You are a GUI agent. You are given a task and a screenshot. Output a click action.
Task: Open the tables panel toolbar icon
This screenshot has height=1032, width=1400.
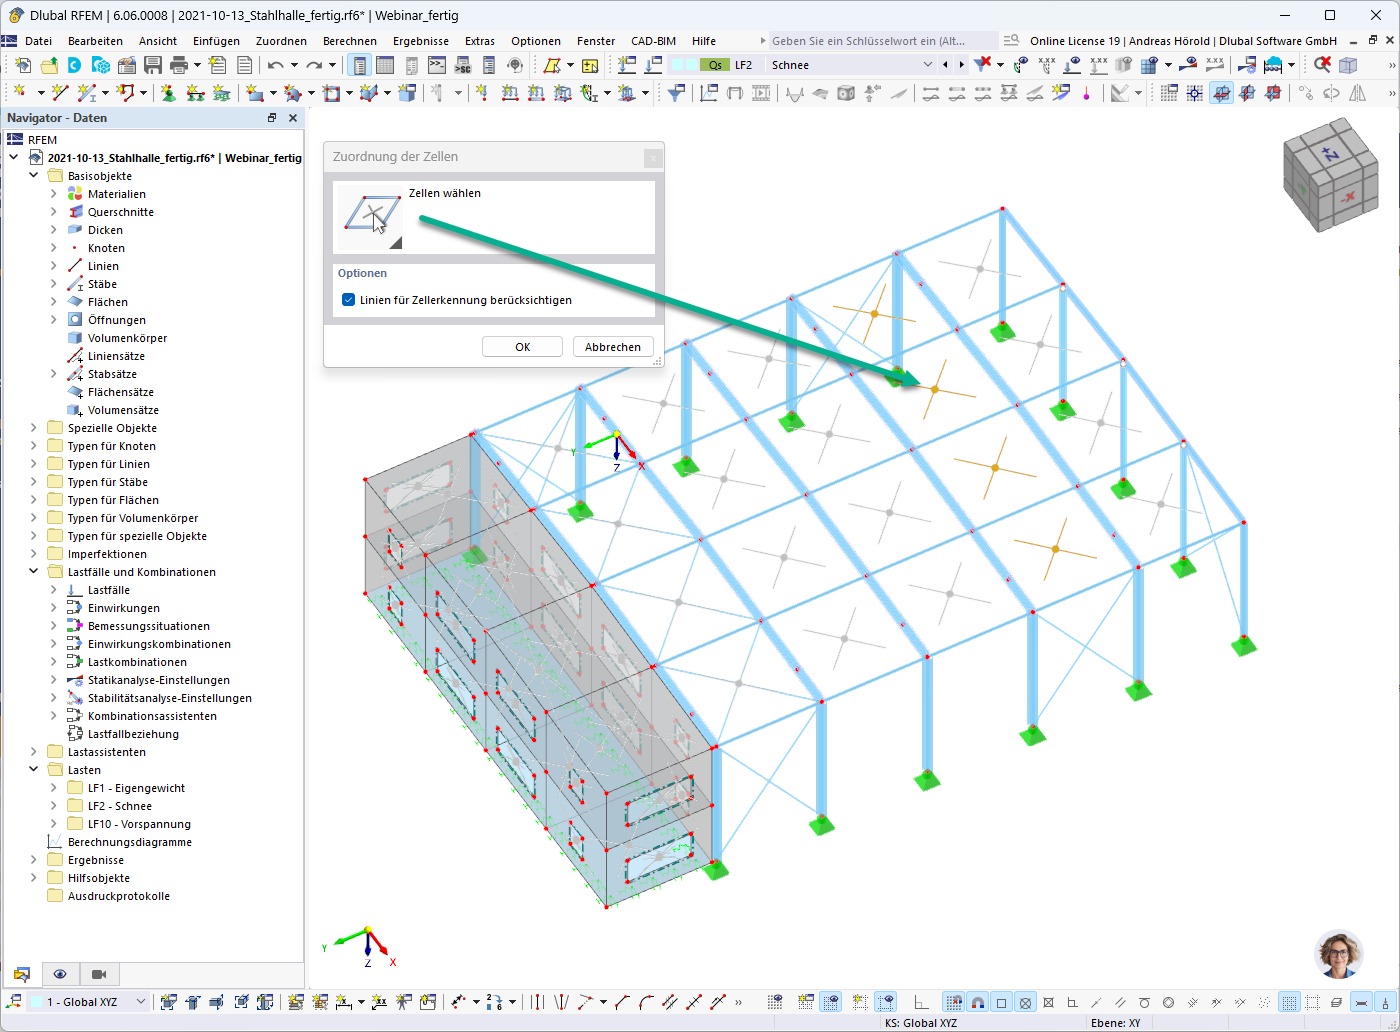385,65
